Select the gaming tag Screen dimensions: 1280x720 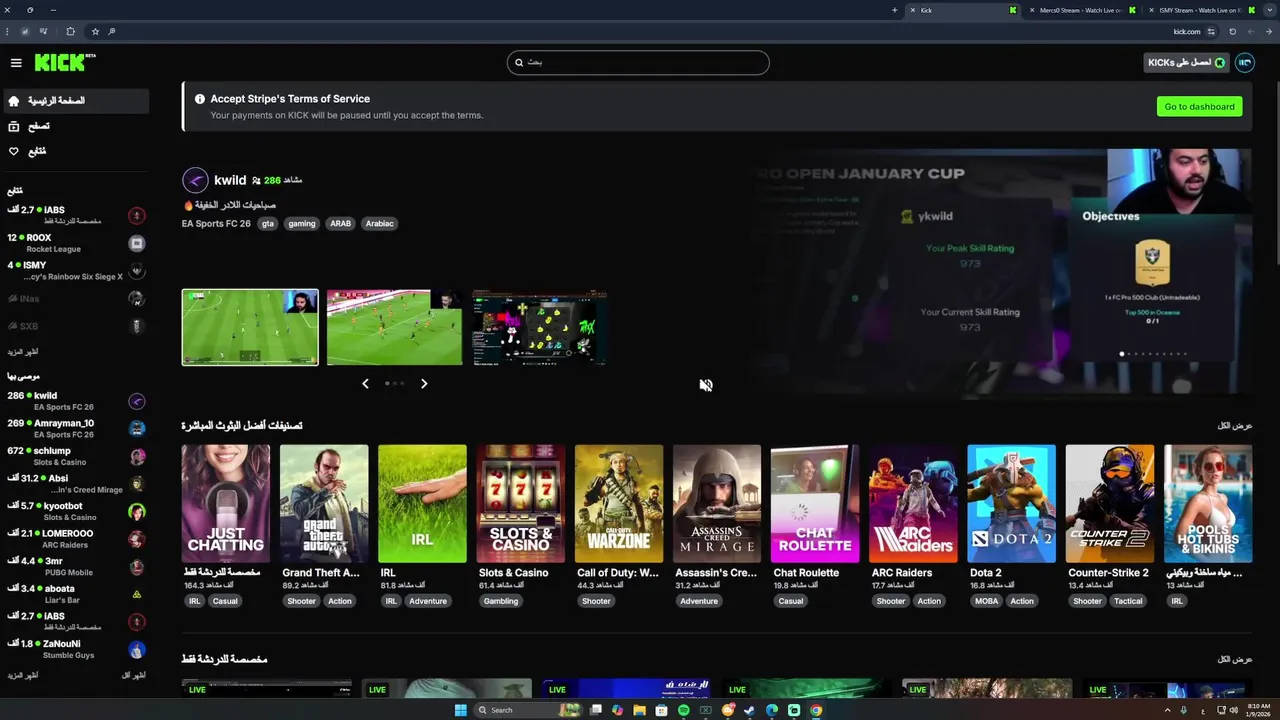coord(302,224)
